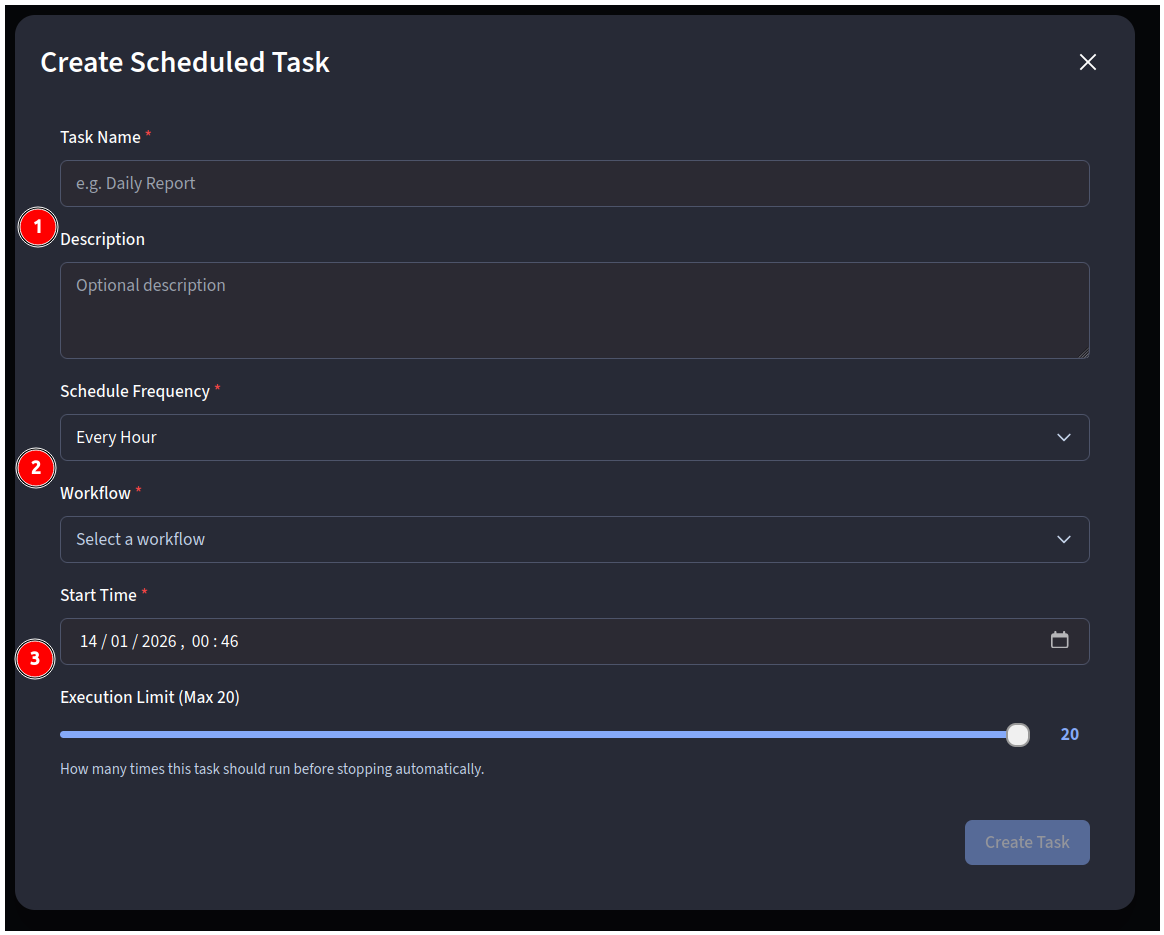The image size is (1164, 935).
Task: Click the Execution Limit slider thumb
Action: click(1018, 735)
